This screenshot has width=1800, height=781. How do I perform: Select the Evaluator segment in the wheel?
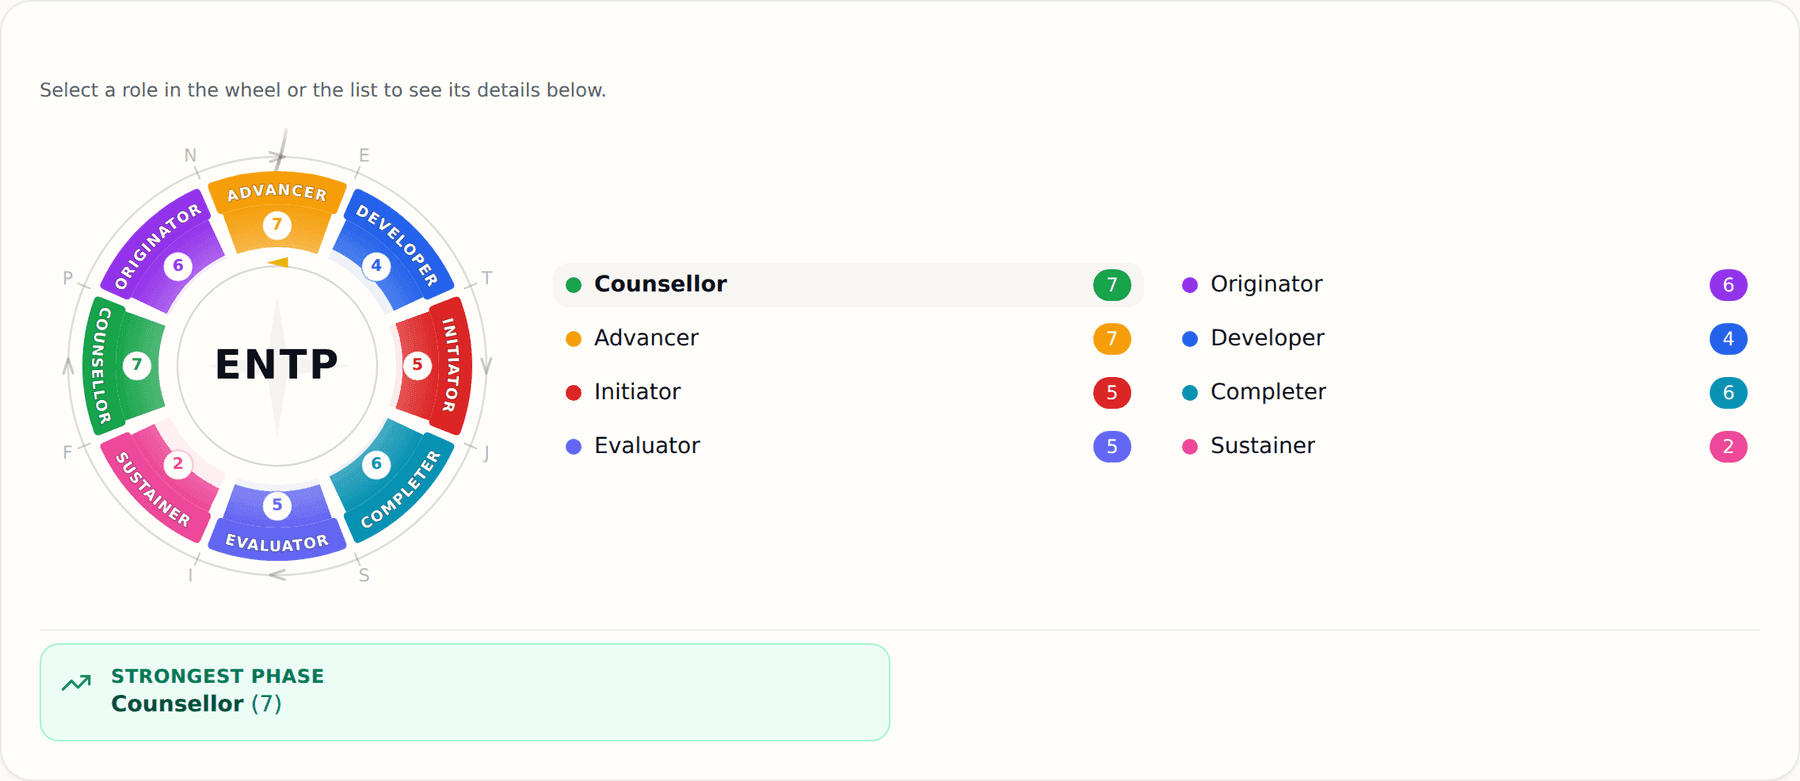point(277,521)
